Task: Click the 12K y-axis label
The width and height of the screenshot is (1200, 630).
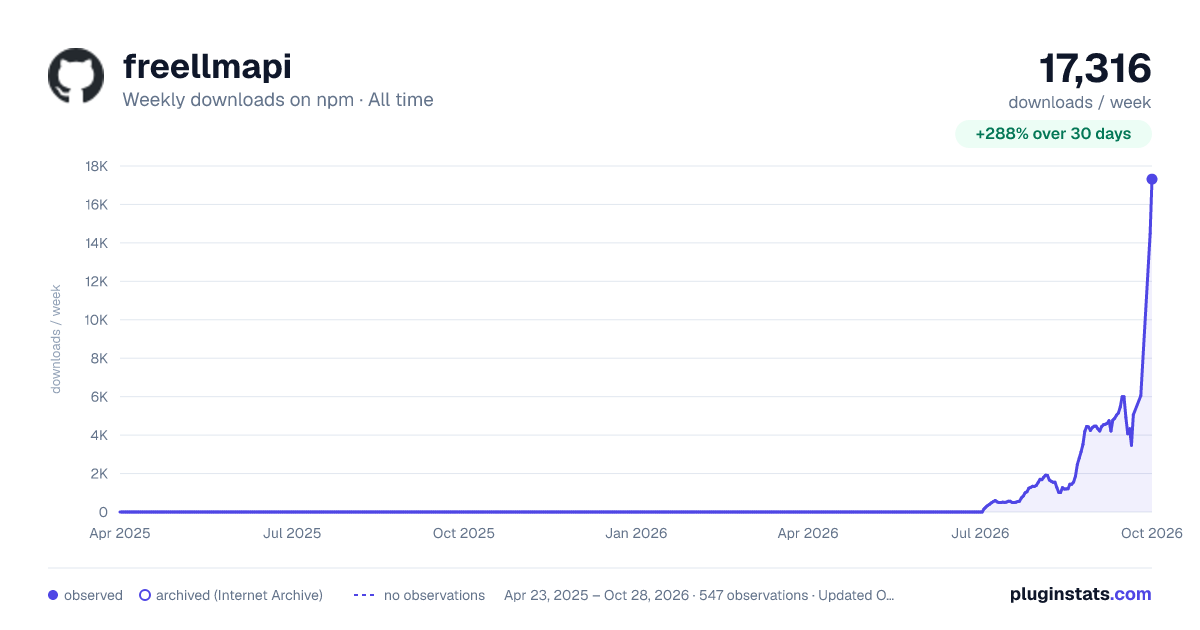Action: pyautogui.click(x=97, y=282)
